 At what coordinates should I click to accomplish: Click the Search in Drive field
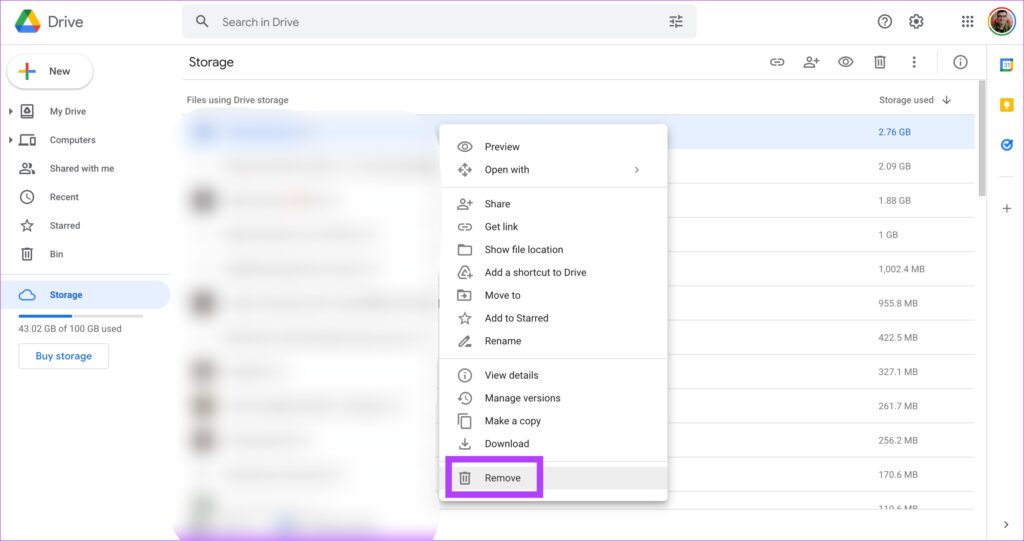(x=439, y=22)
